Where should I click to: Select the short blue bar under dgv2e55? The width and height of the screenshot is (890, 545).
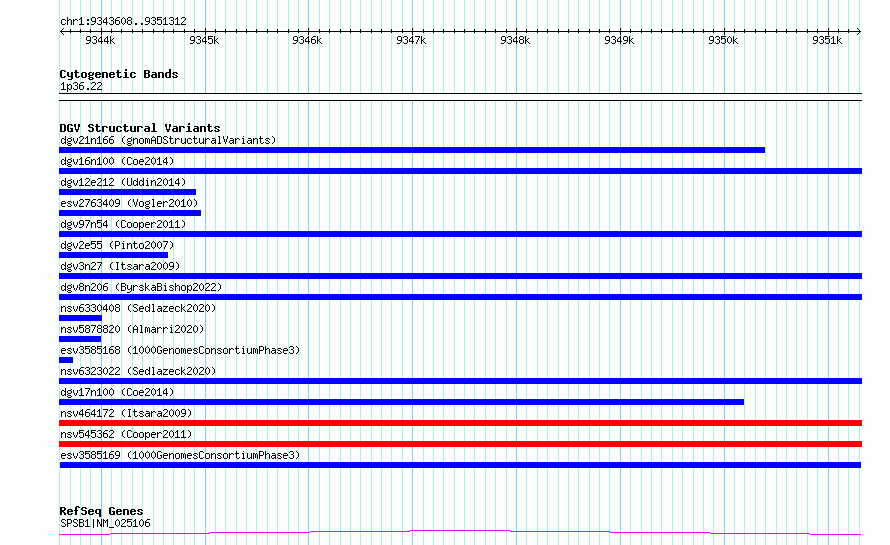click(x=114, y=255)
